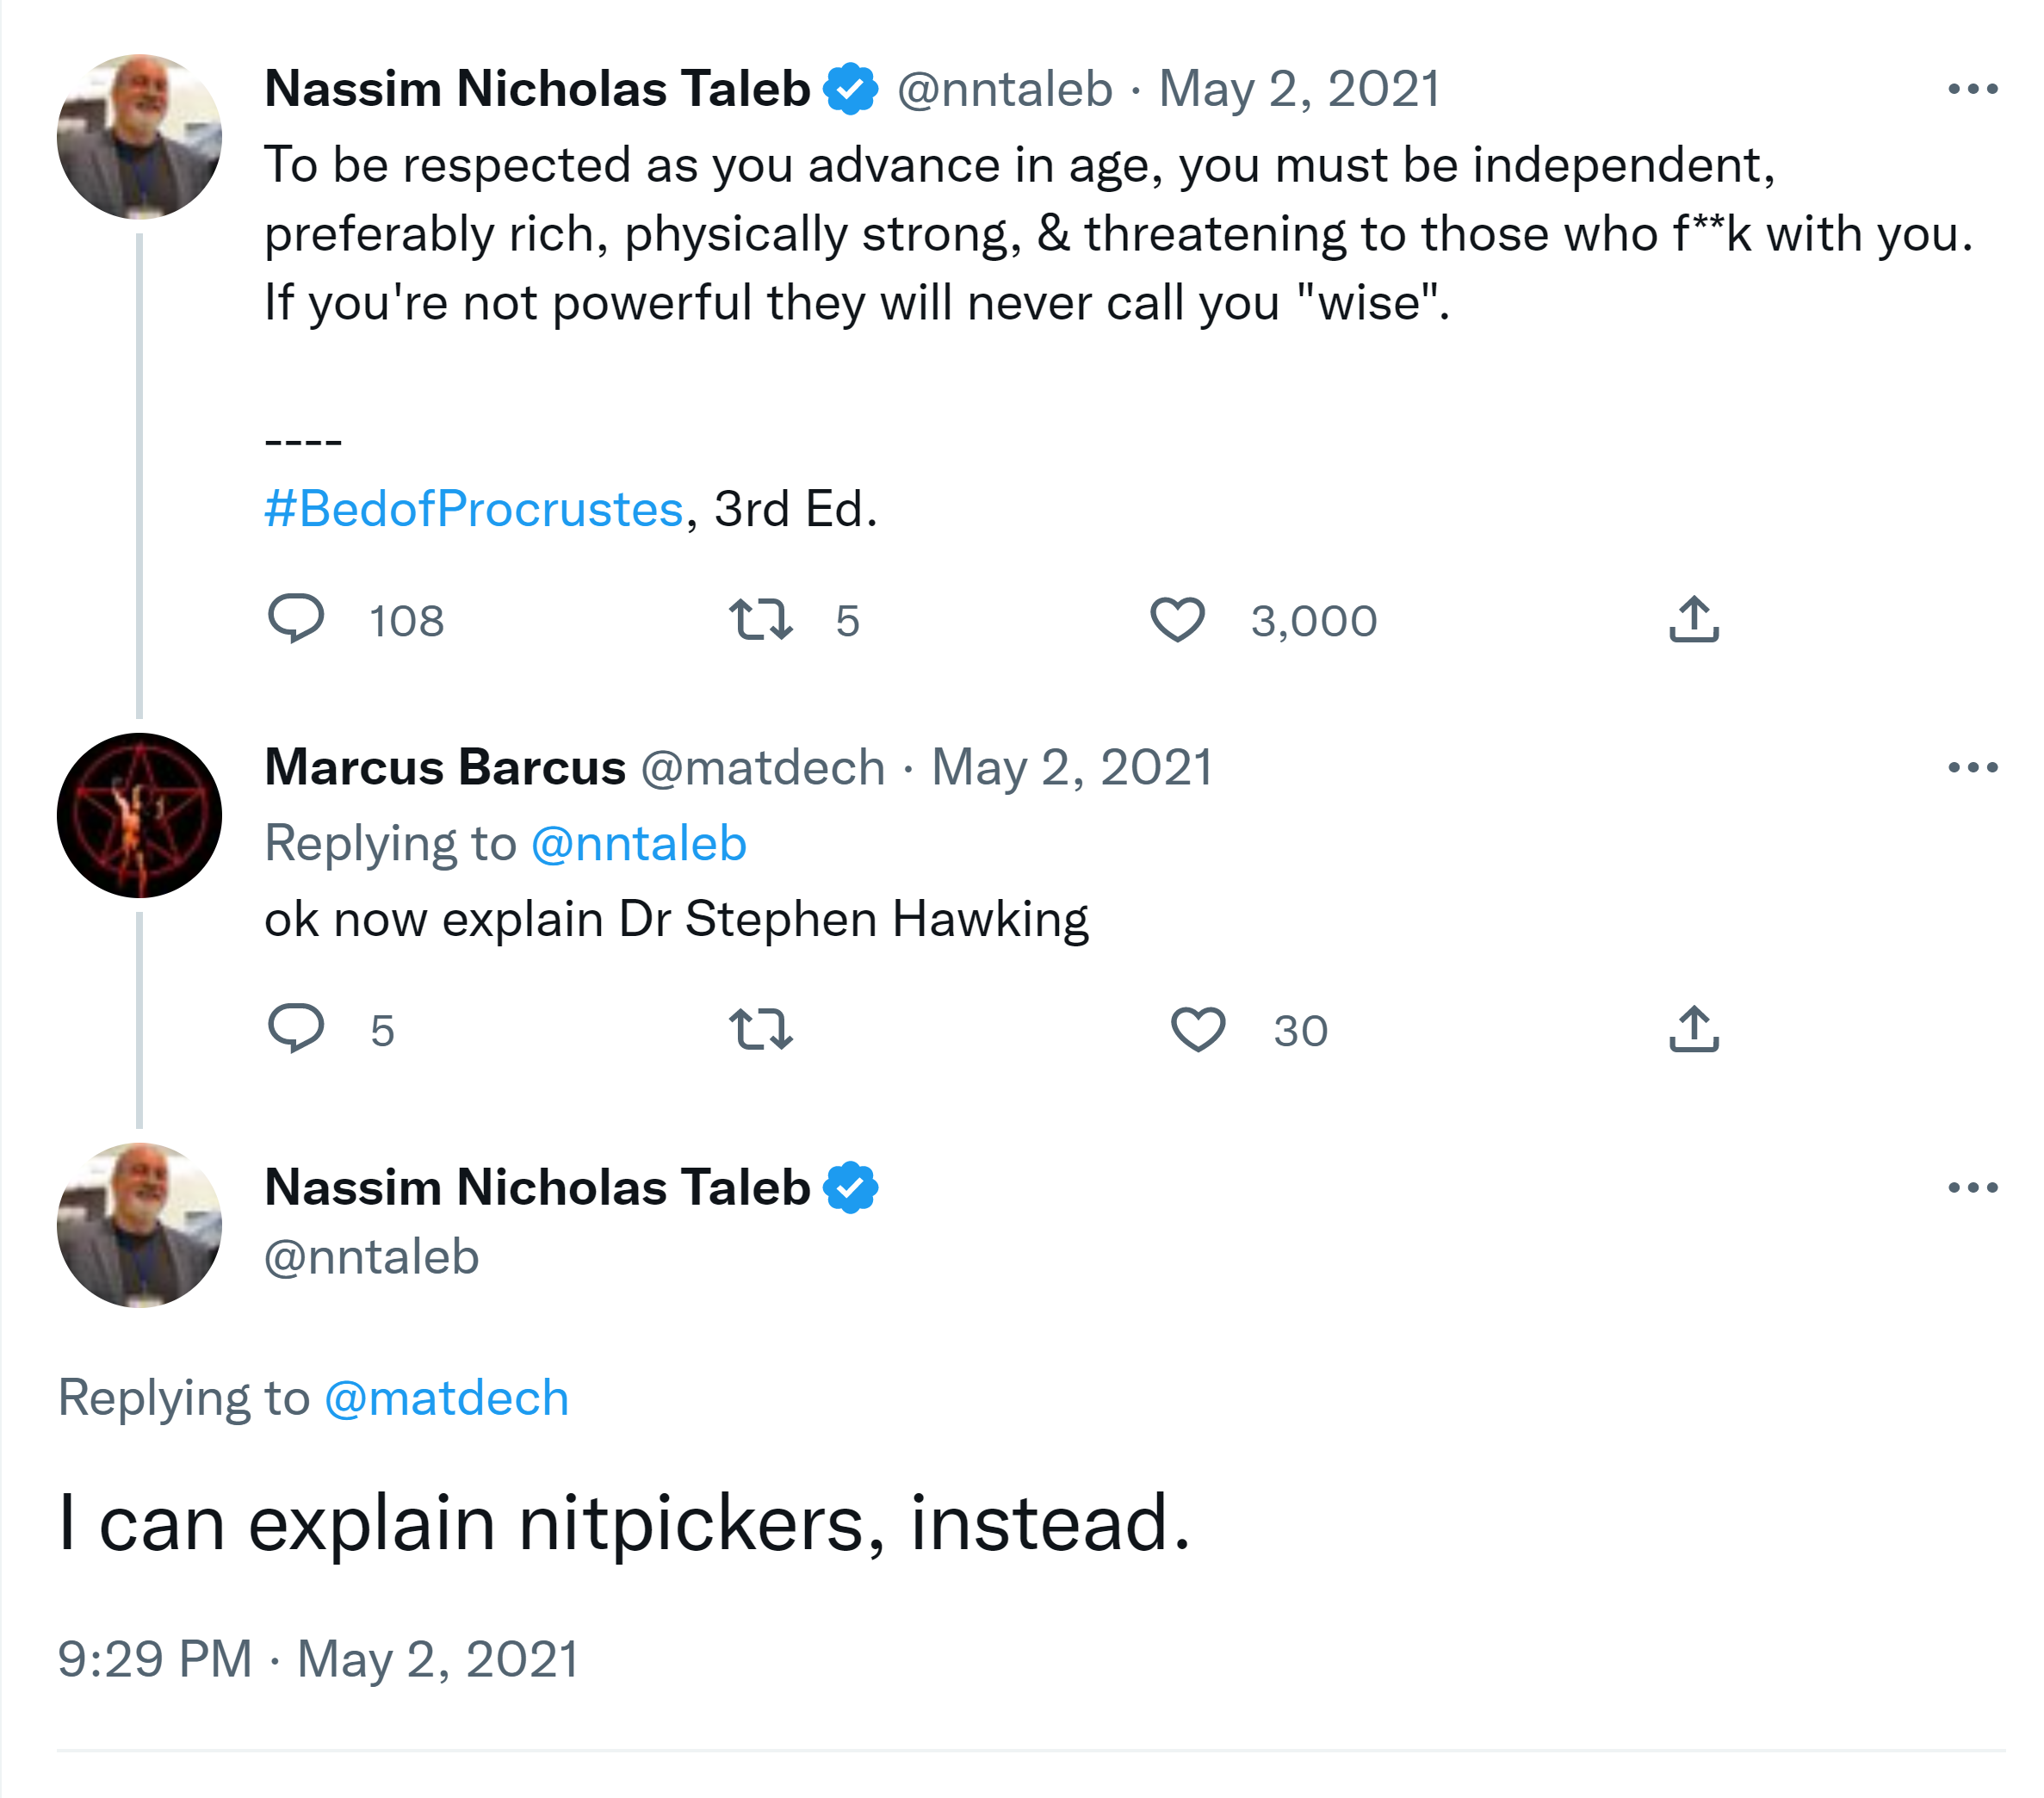Click reply icon on Taleb's first tweet
The width and height of the screenshot is (2044, 1798).
(x=296, y=618)
